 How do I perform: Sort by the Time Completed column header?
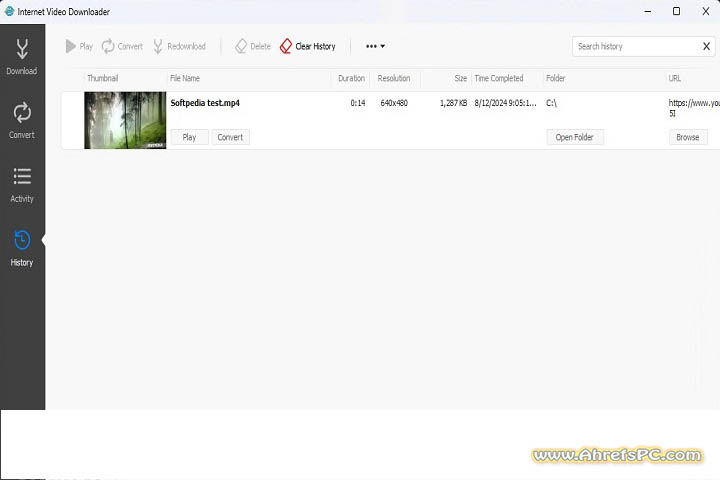pyautogui.click(x=499, y=78)
